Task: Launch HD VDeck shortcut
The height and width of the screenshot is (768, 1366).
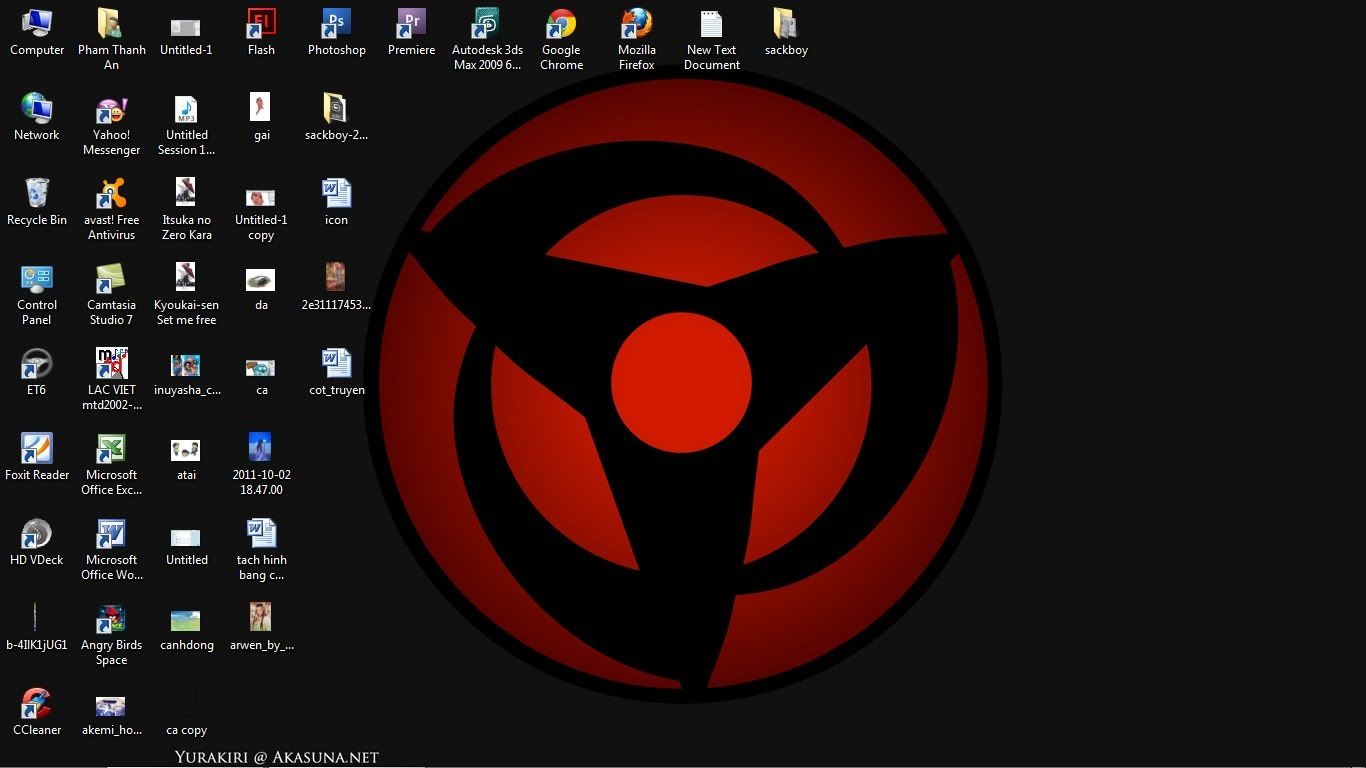Action: 37,542
